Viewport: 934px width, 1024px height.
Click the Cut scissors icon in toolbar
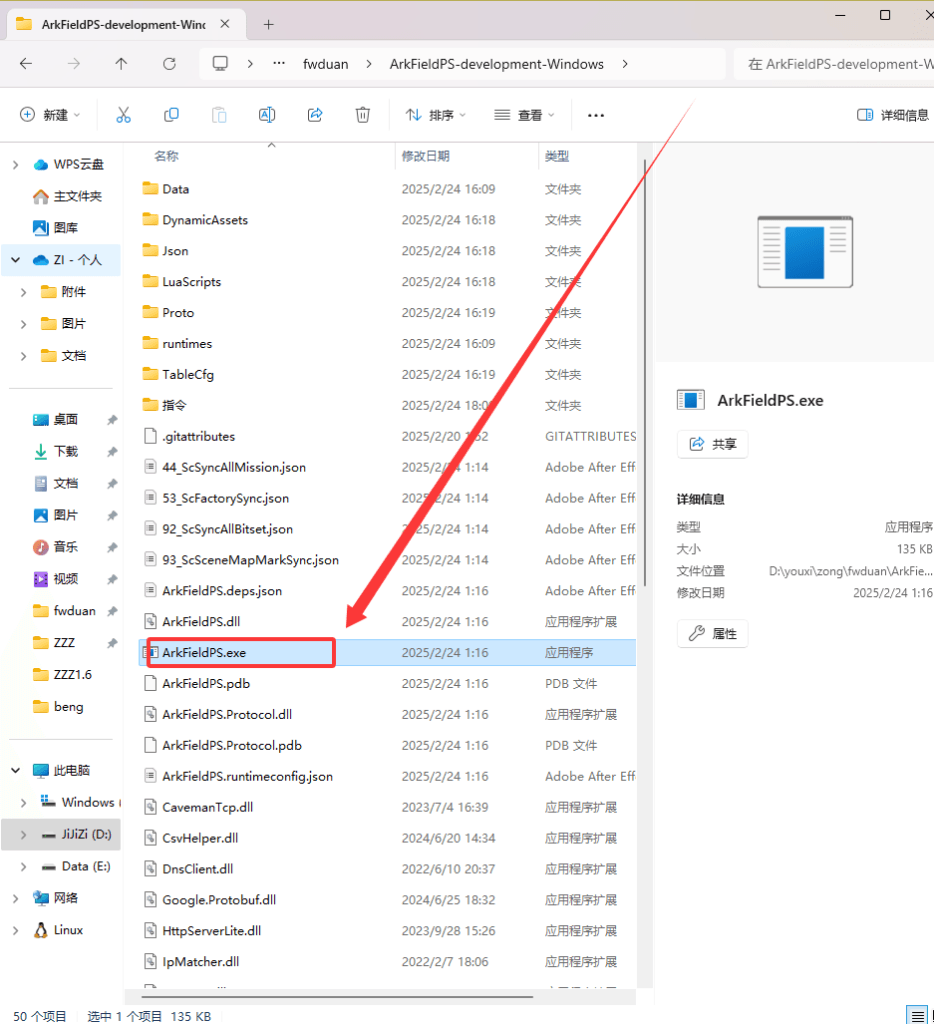click(124, 115)
